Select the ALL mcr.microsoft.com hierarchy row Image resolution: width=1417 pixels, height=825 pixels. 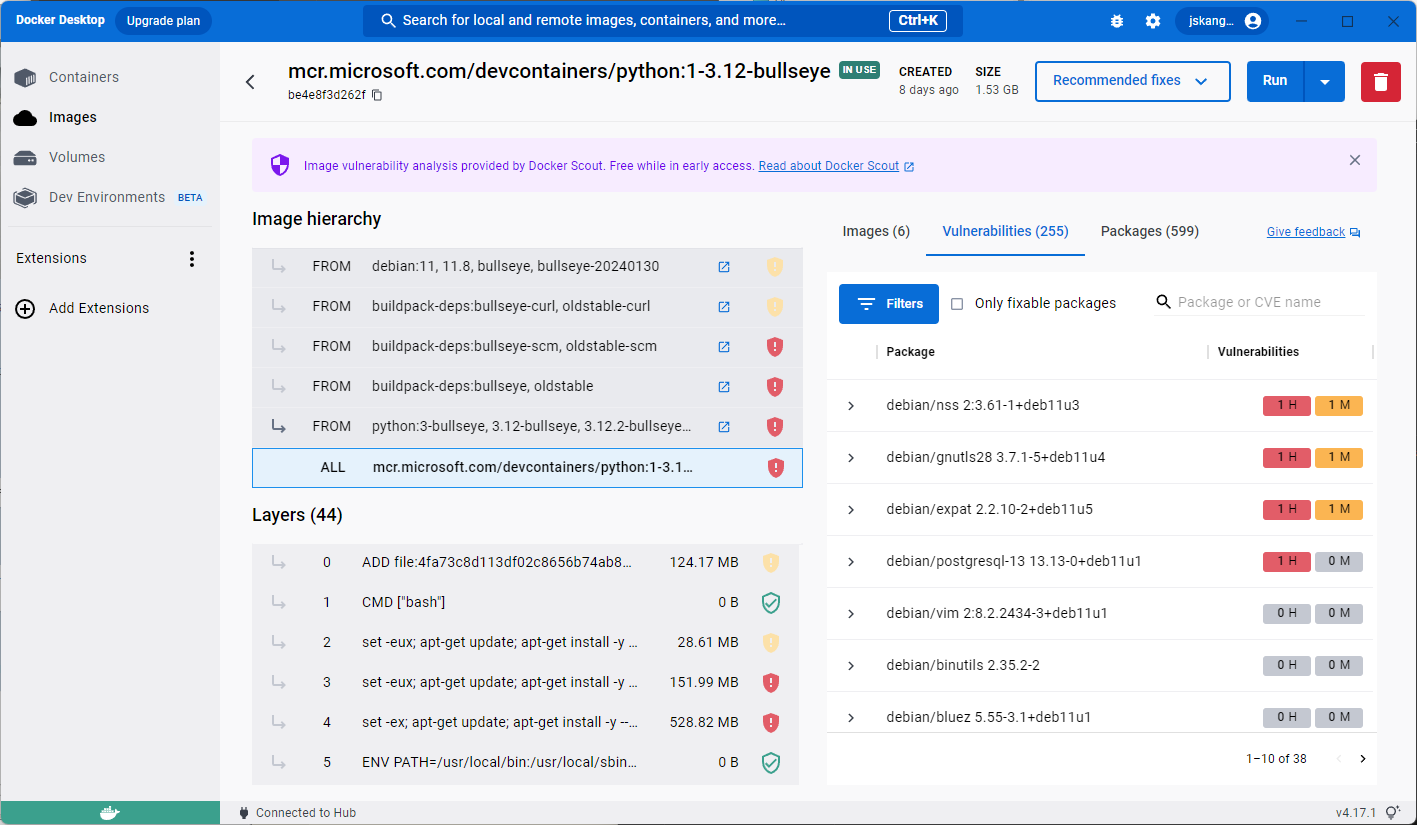click(x=527, y=468)
